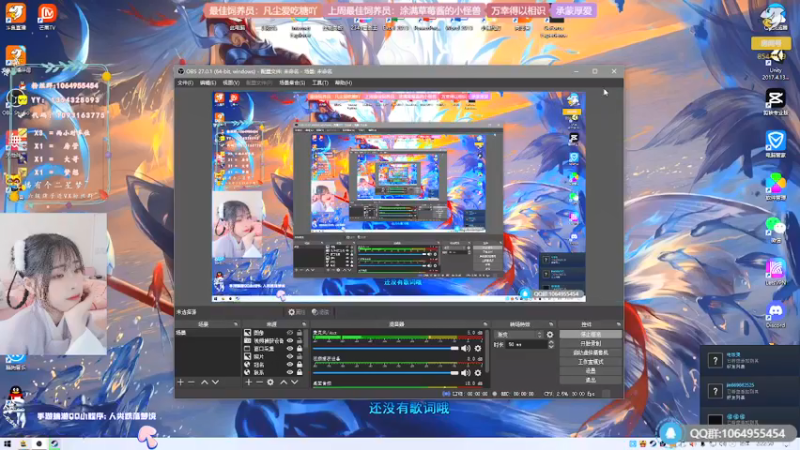The height and width of the screenshot is (450, 800).
Task: Move the scene up in Scenes panel
Action: click(204, 382)
